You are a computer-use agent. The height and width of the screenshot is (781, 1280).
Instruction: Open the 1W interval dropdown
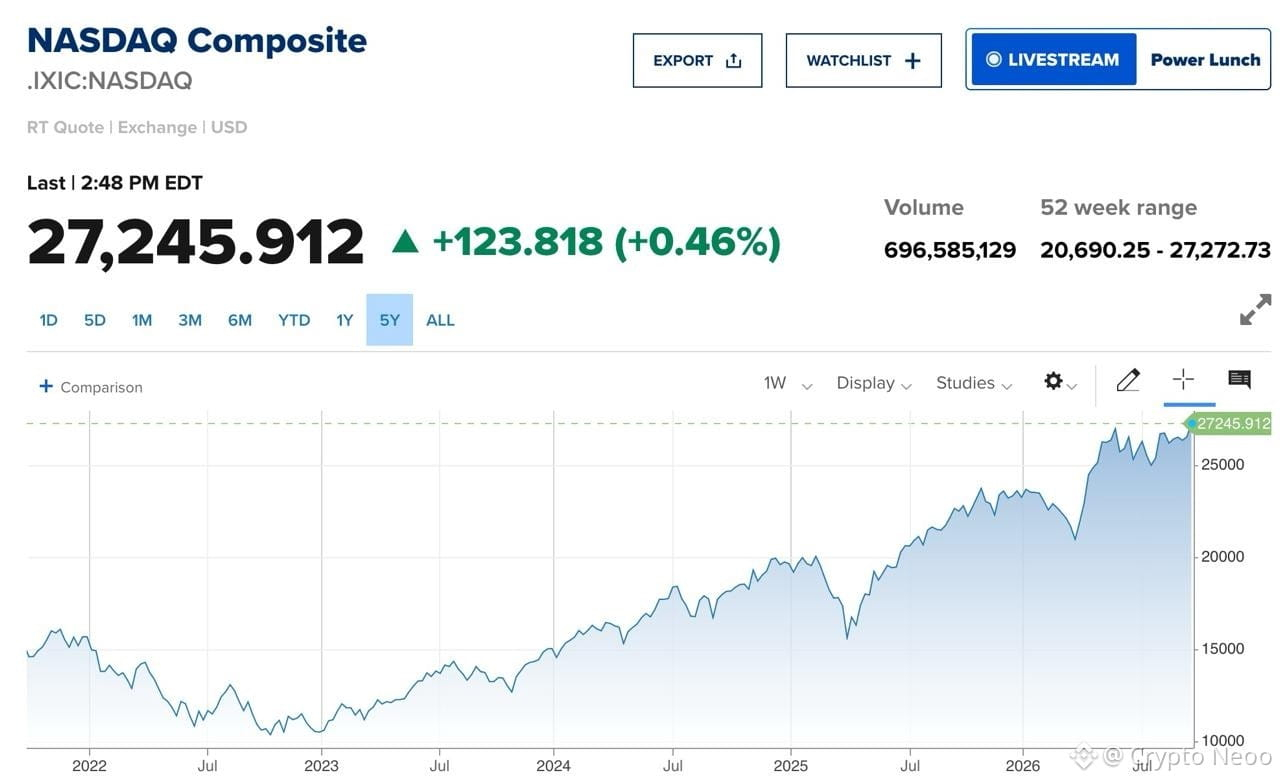tap(787, 383)
